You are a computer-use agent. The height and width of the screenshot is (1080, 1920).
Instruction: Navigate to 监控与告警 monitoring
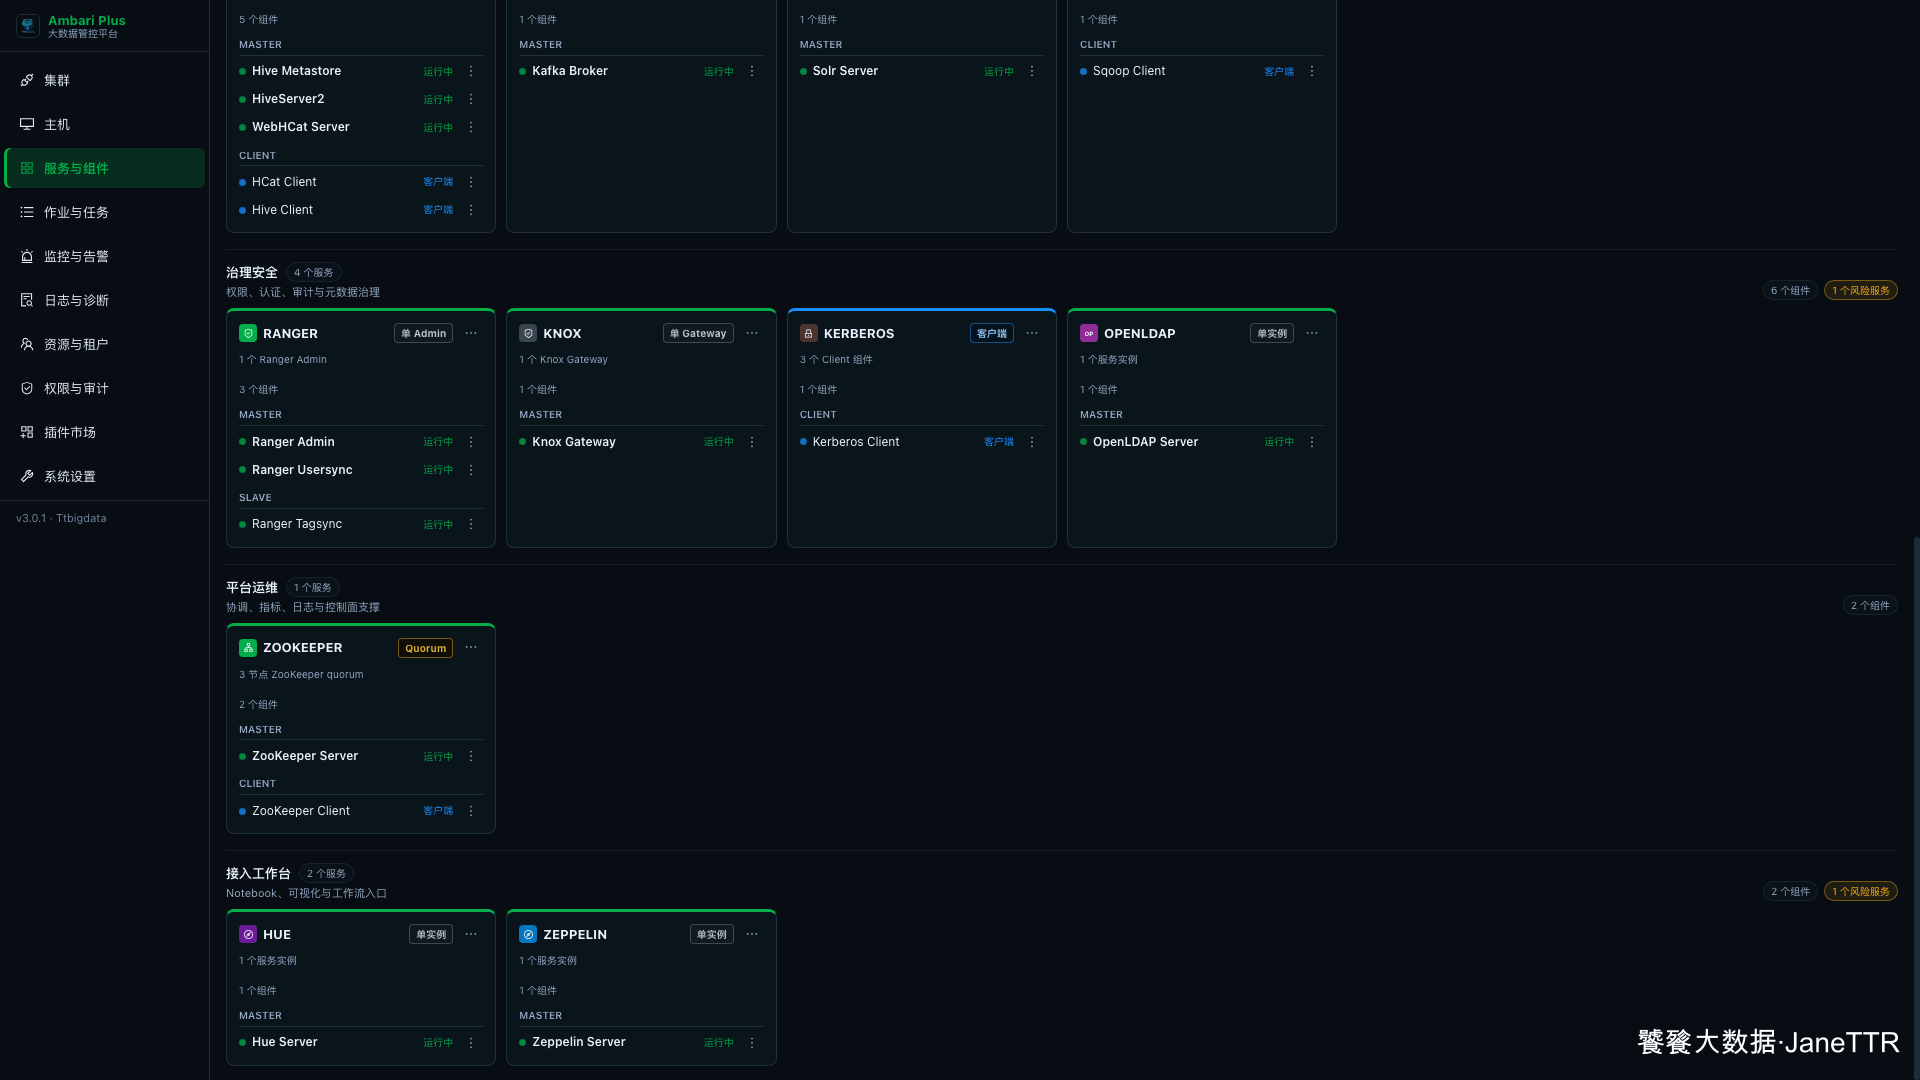(x=104, y=256)
